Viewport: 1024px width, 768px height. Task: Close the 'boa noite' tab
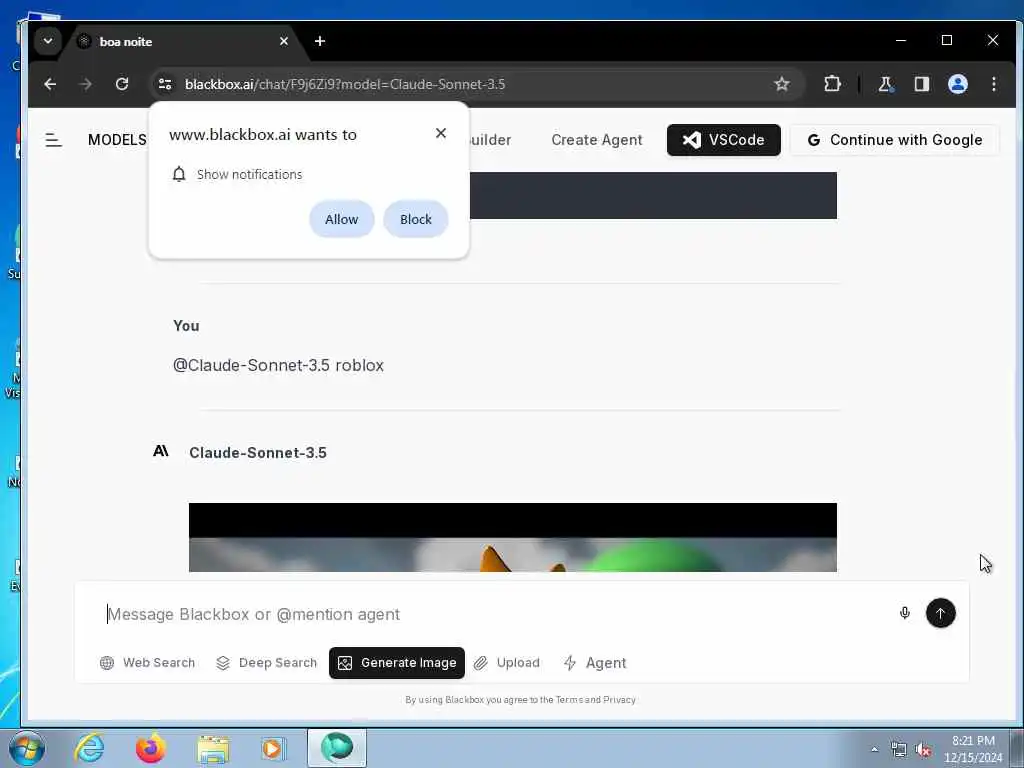click(283, 41)
